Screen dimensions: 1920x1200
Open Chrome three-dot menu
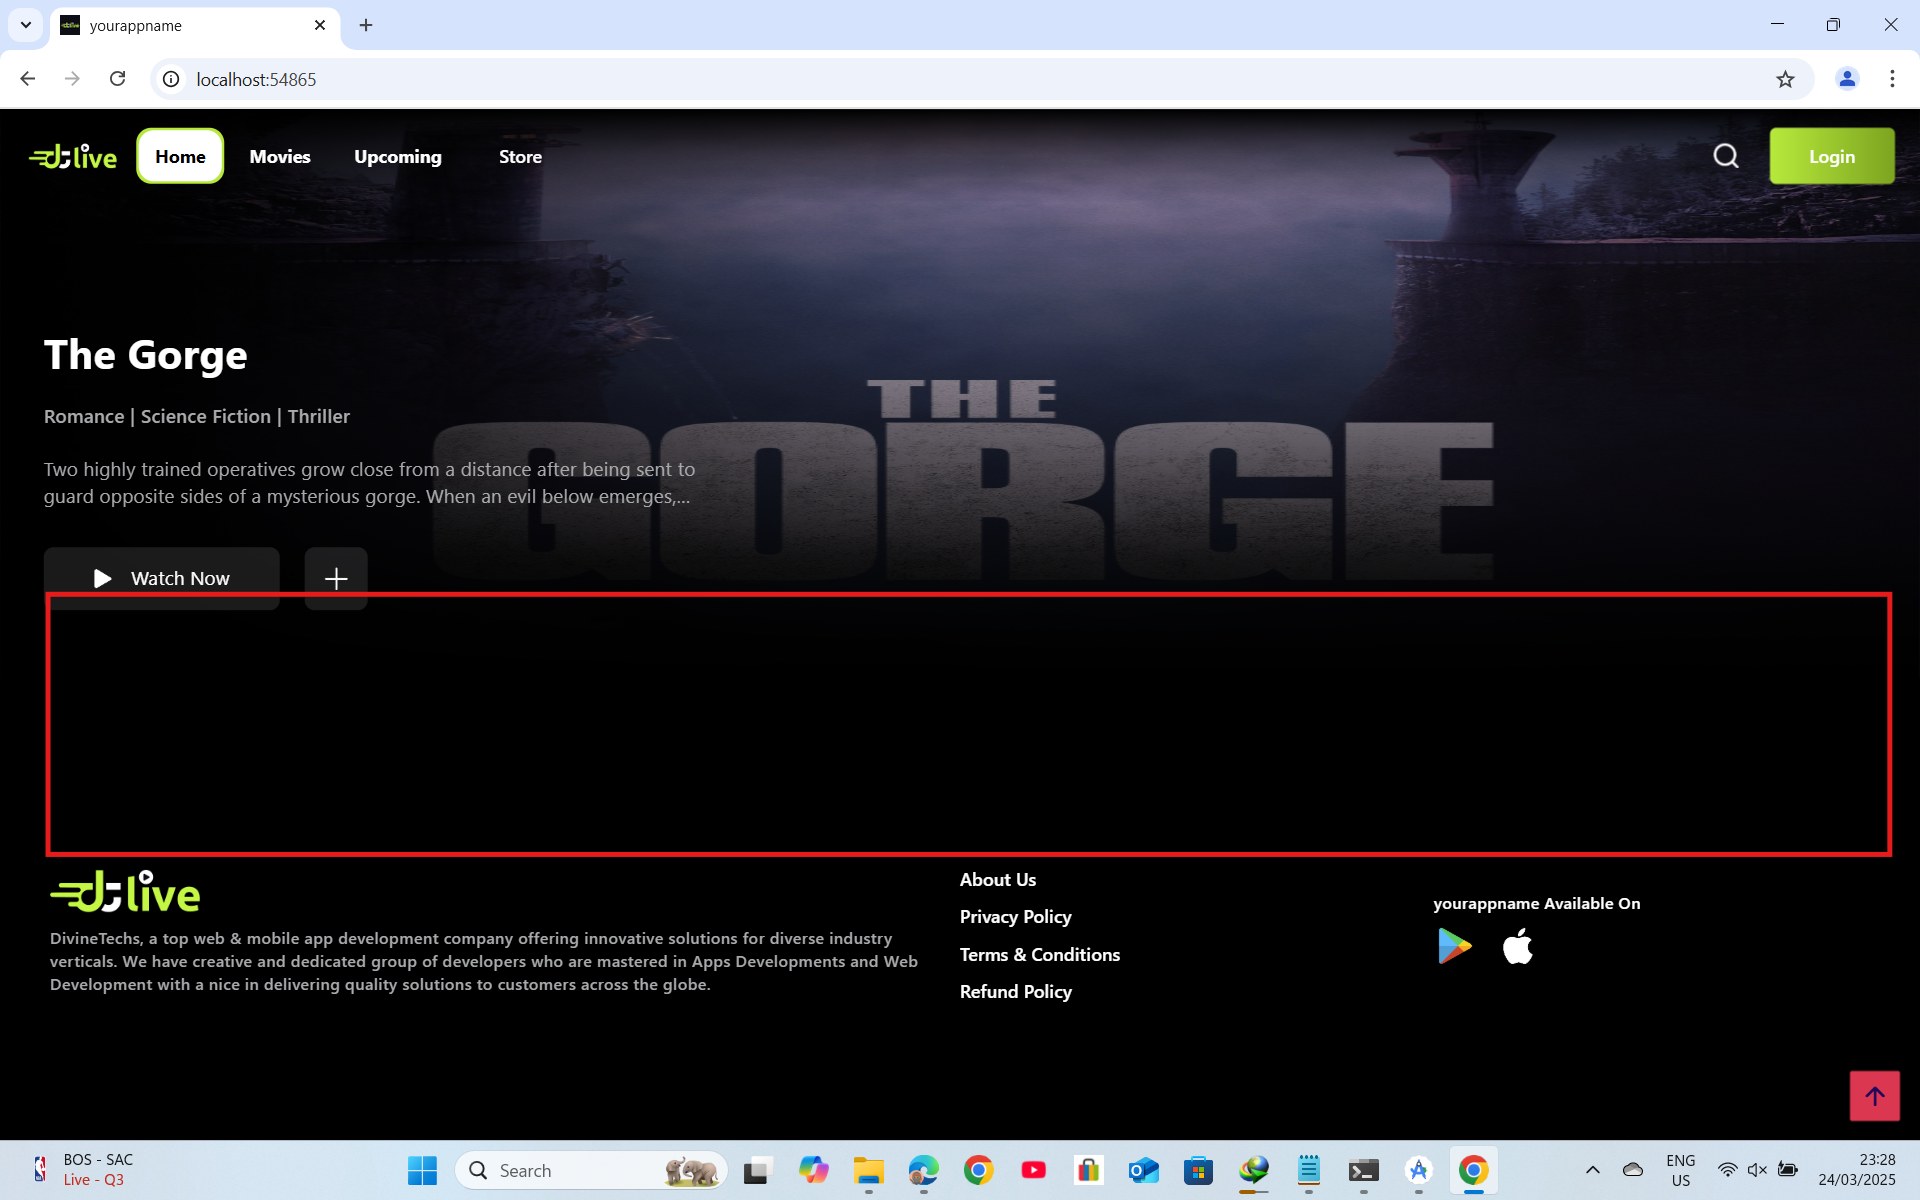[1892, 79]
